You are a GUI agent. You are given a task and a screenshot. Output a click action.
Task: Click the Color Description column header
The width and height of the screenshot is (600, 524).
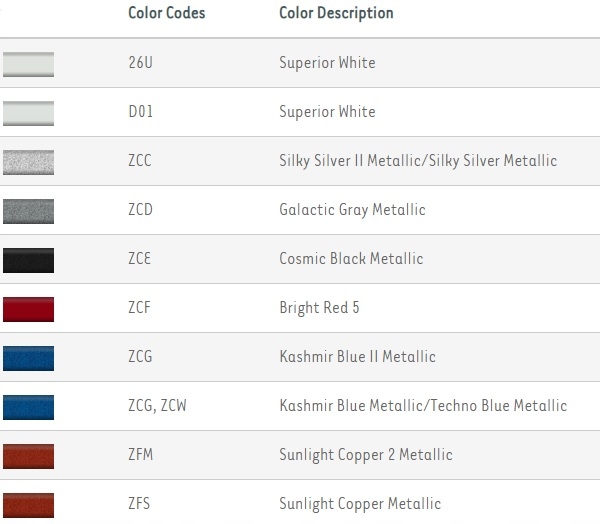coord(336,14)
